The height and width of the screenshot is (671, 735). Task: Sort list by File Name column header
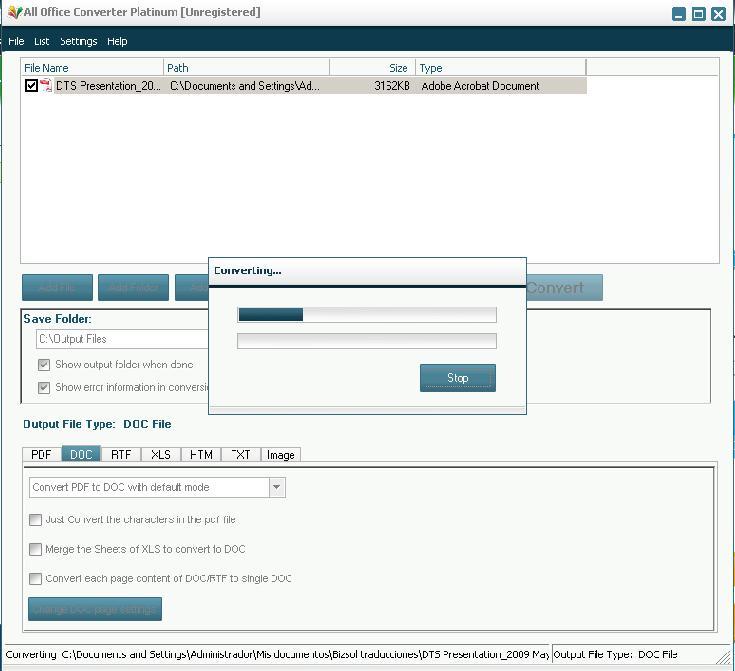pyautogui.click(x=92, y=68)
